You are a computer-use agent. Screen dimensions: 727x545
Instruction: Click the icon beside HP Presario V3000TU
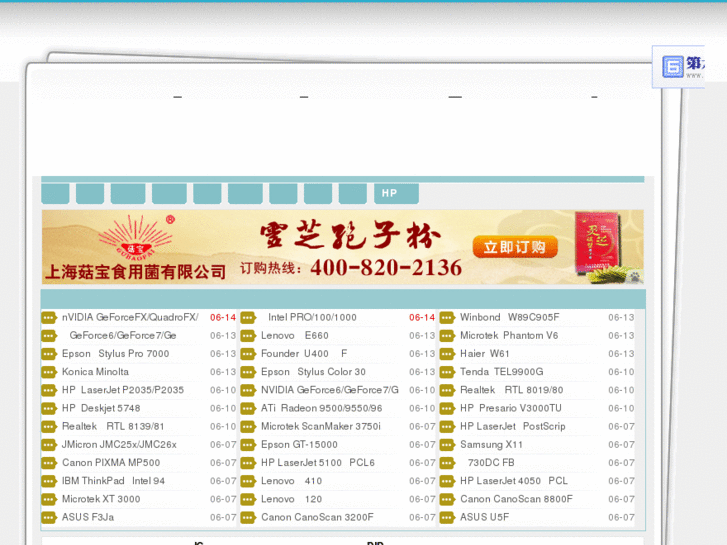(447, 409)
